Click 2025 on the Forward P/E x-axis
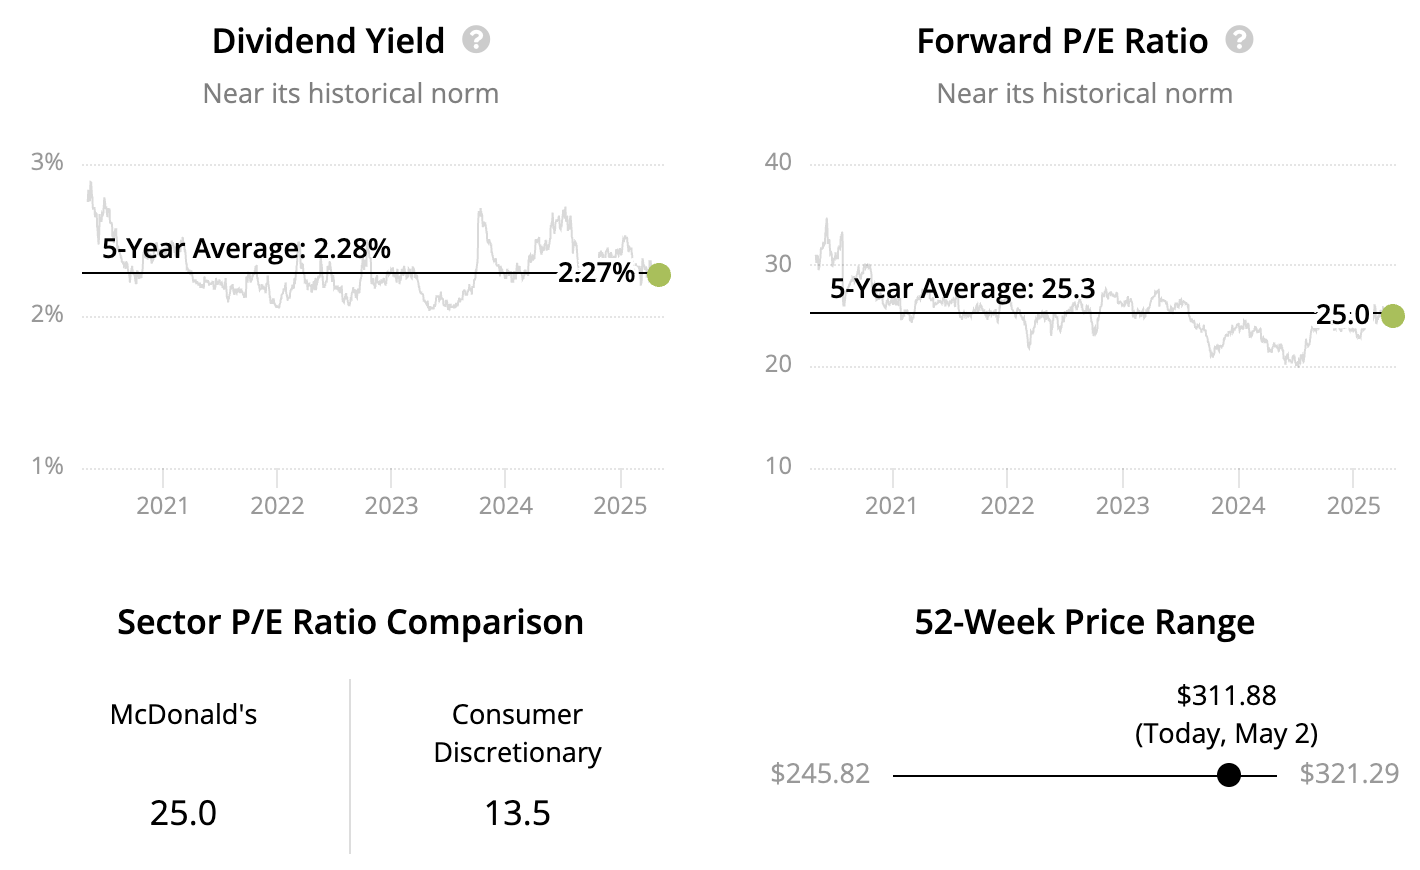This screenshot has height=870, width=1420. (1353, 505)
